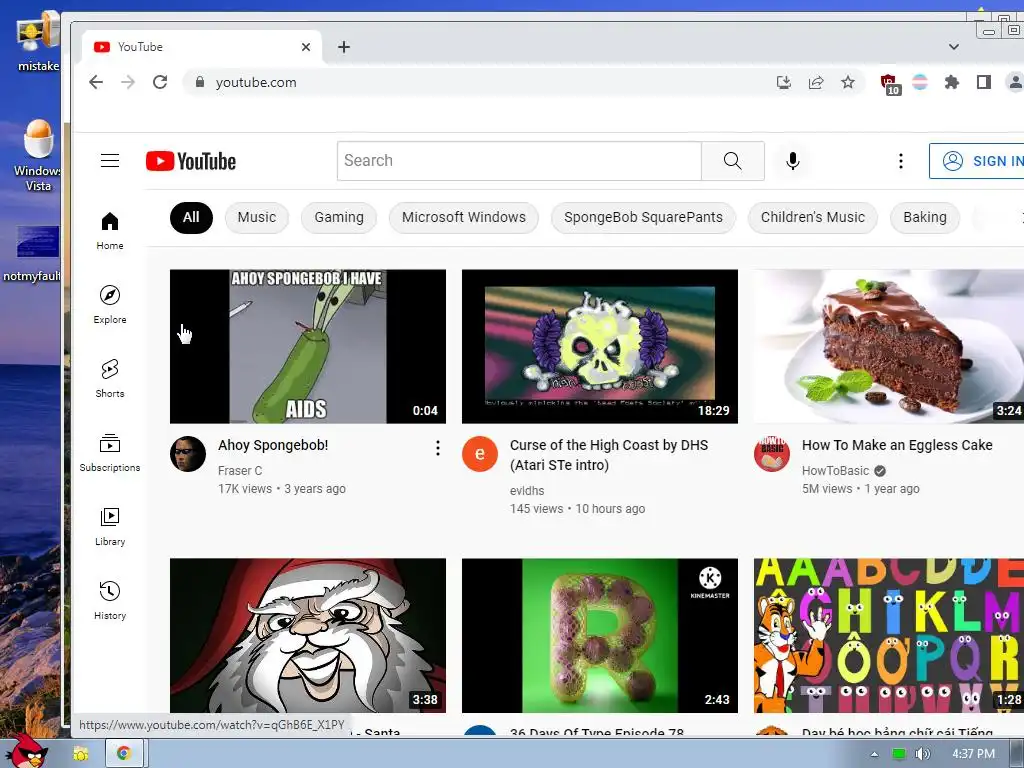The height and width of the screenshot is (768, 1024).
Task: Open HowToBasic channel name
Action: (x=835, y=471)
